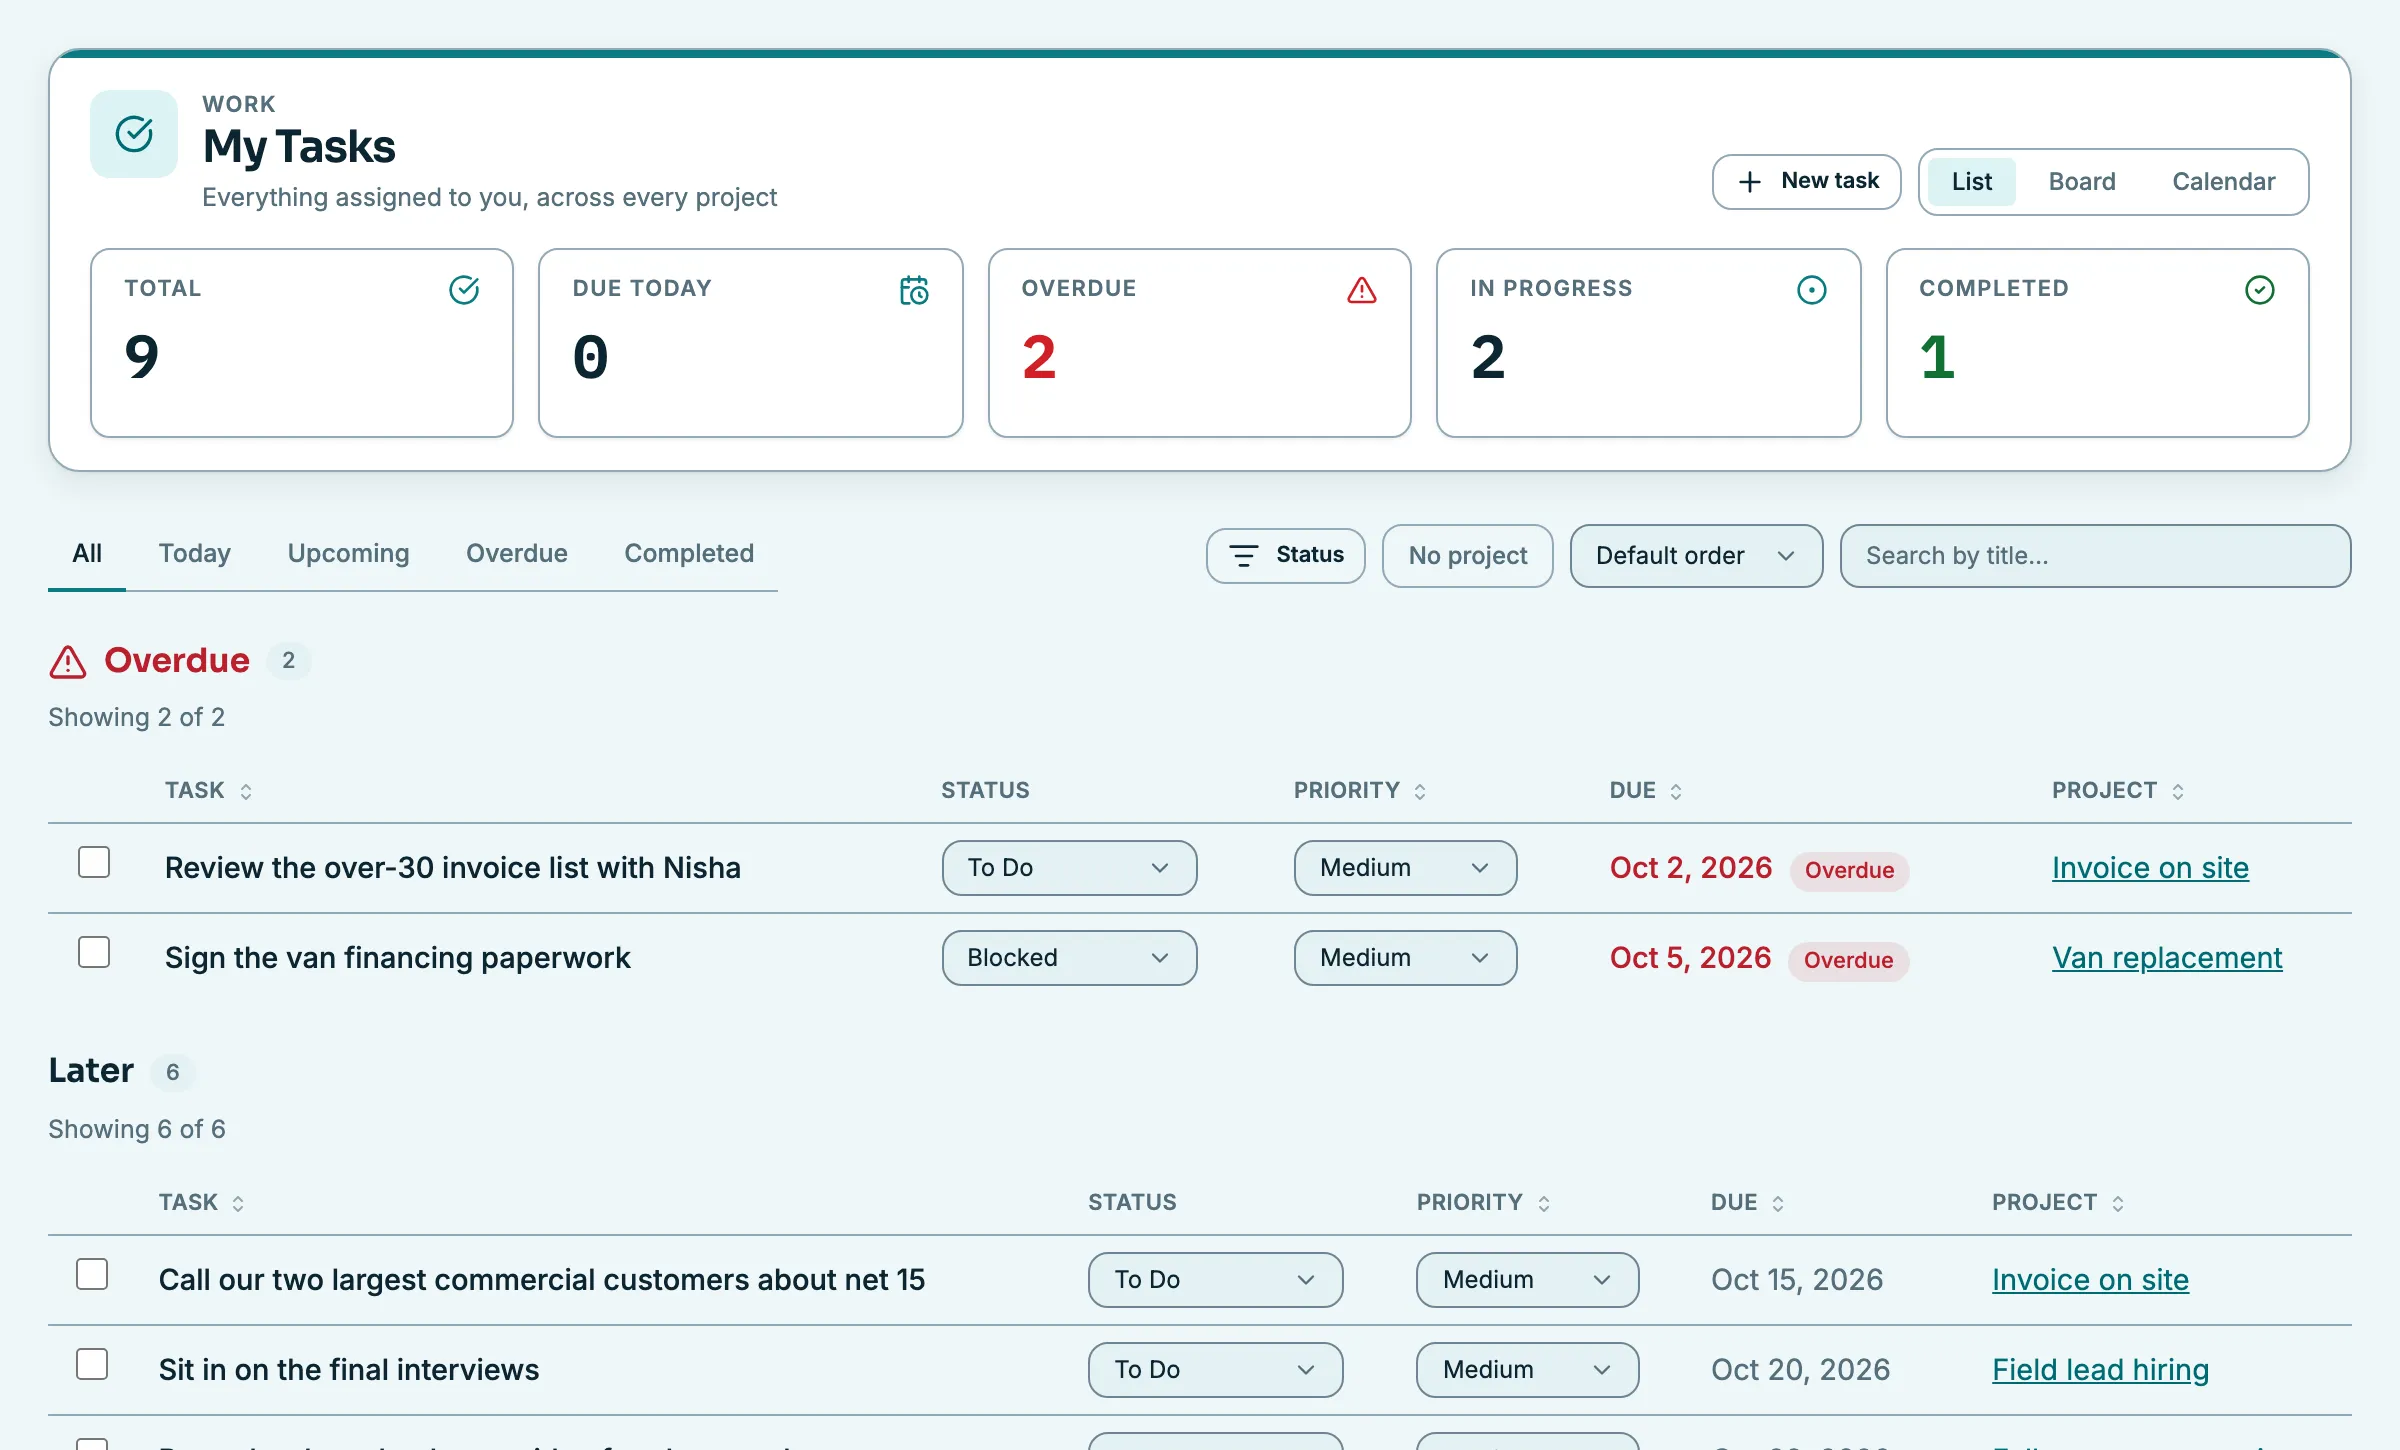Check the Call two largest commercial customers task
This screenshot has width=2400, height=1450.
pos(92,1274)
